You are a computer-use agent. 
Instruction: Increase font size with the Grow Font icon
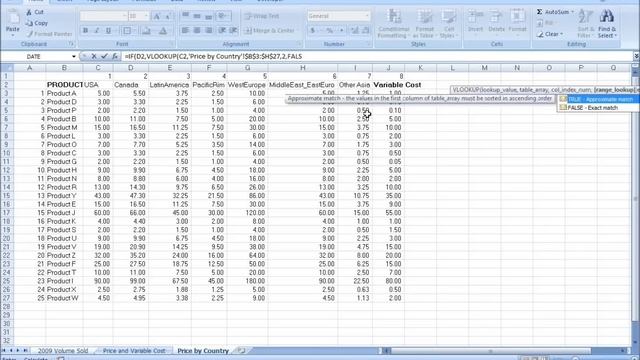pyautogui.click(x=157, y=16)
